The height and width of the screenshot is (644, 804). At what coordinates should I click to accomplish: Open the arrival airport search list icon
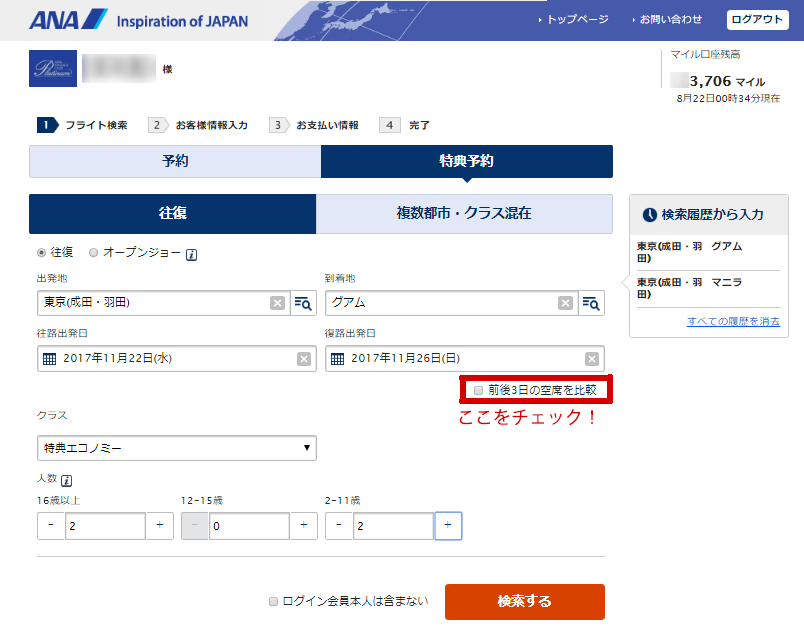click(591, 303)
